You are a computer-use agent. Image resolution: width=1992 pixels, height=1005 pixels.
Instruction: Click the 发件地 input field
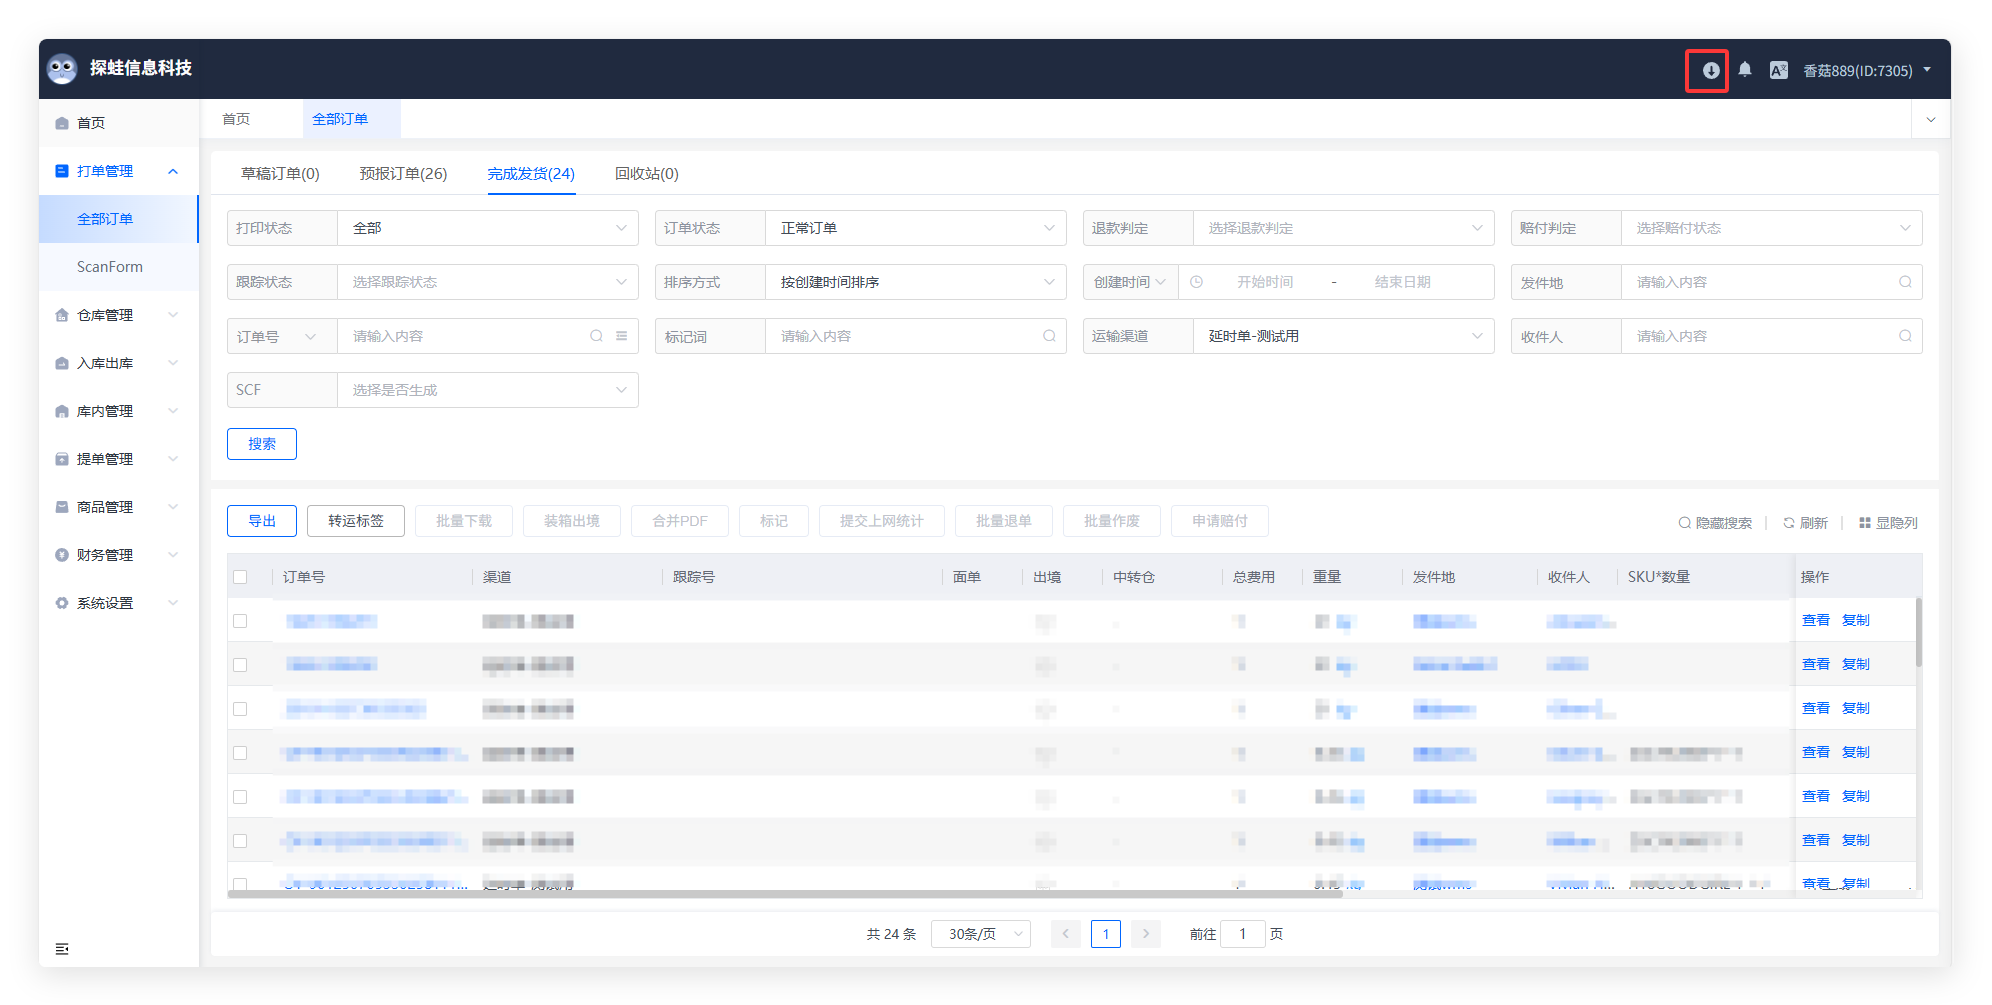pos(1760,282)
